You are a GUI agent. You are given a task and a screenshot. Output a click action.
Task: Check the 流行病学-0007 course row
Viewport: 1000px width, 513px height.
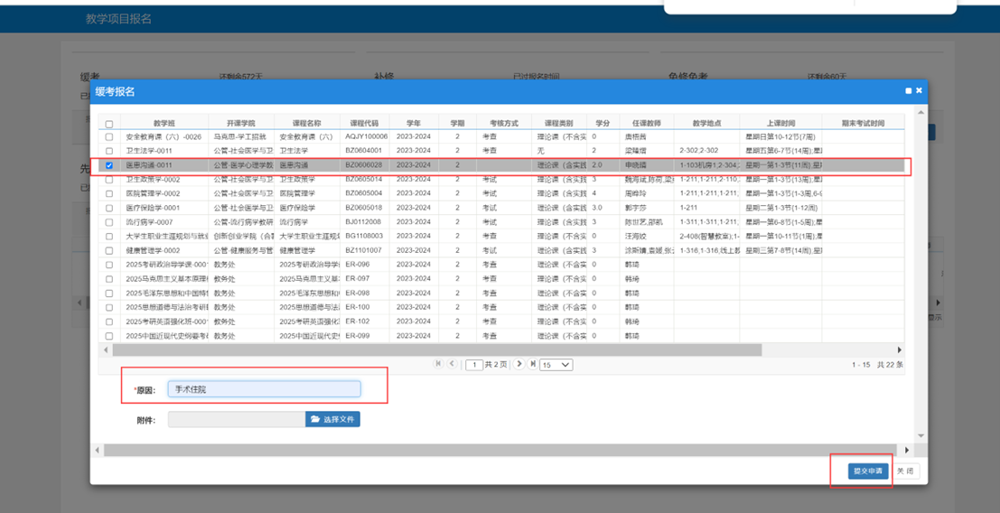point(109,222)
